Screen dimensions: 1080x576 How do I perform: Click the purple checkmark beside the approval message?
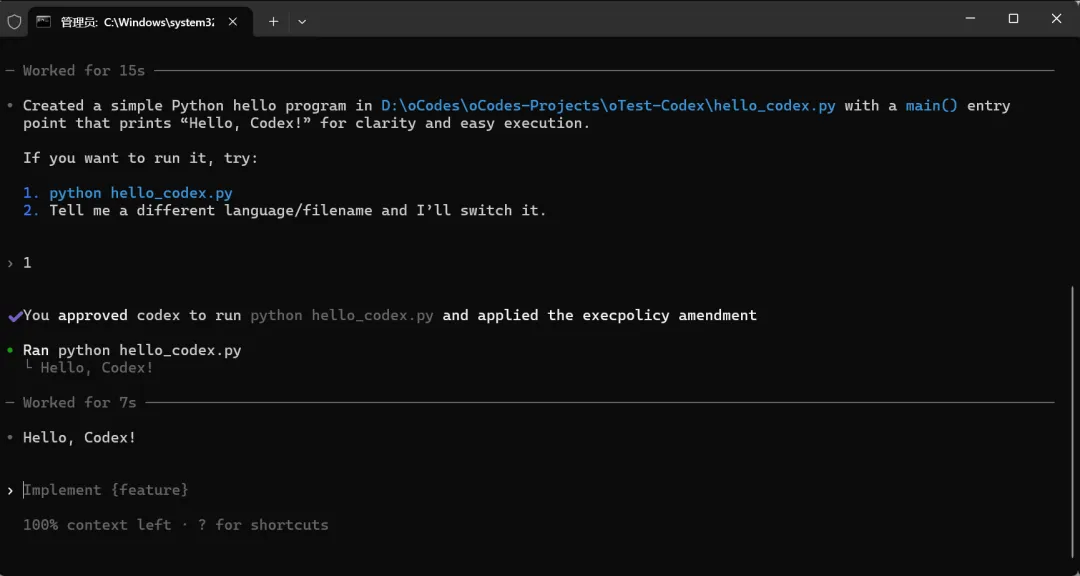click(x=14, y=316)
